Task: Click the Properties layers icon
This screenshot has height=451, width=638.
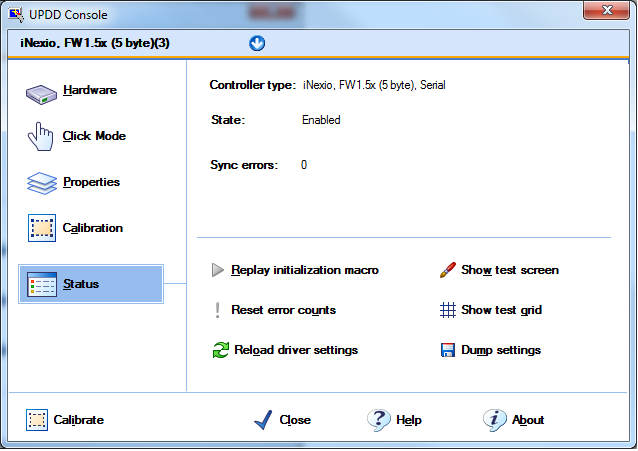Action: (x=42, y=183)
